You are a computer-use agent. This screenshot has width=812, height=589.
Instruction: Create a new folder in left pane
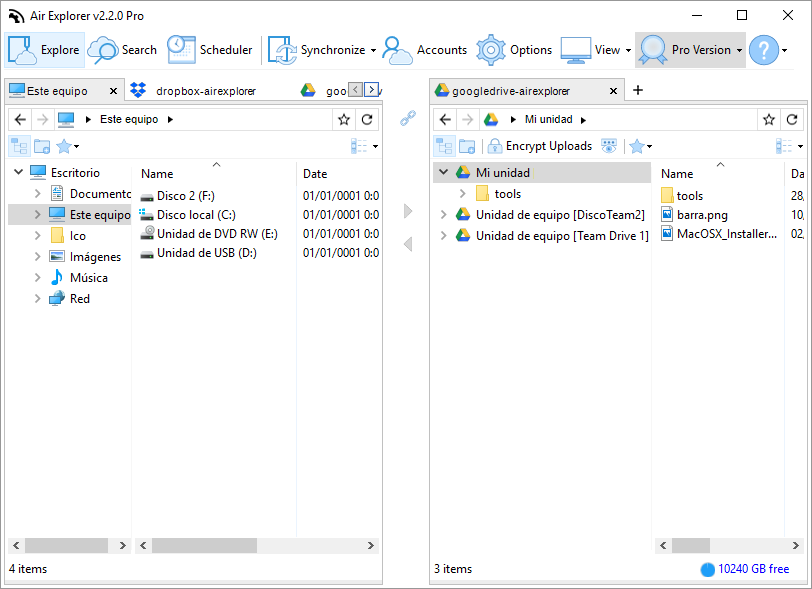point(42,147)
